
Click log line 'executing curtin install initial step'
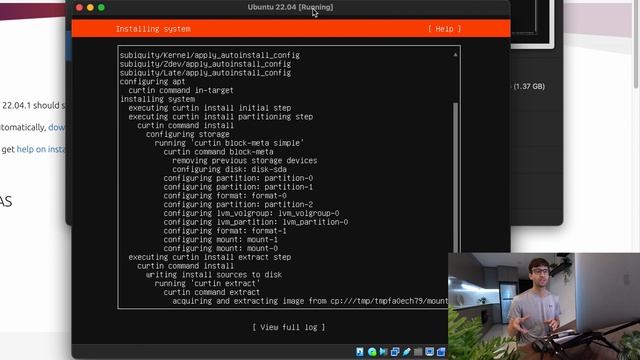(210, 108)
